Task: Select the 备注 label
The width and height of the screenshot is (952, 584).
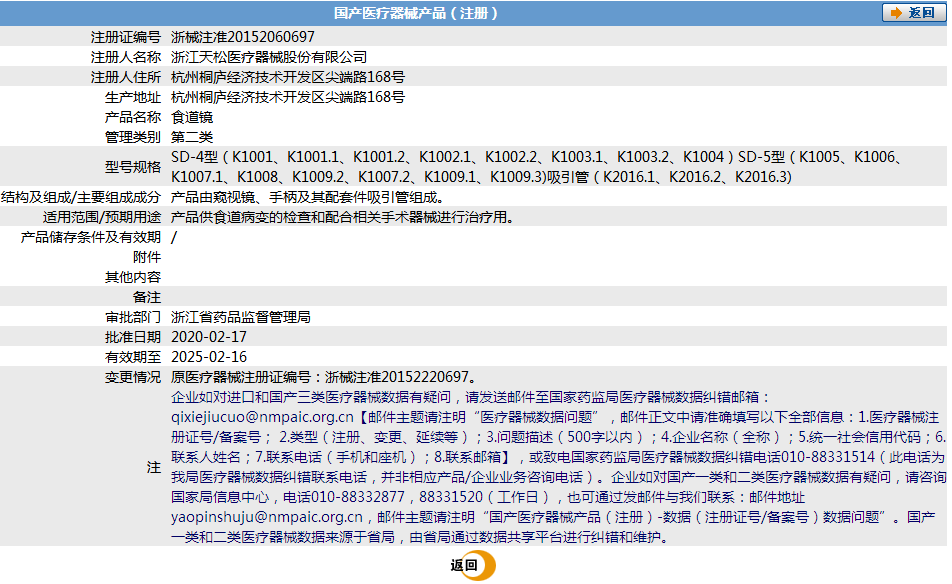Action: pyautogui.click(x=147, y=297)
